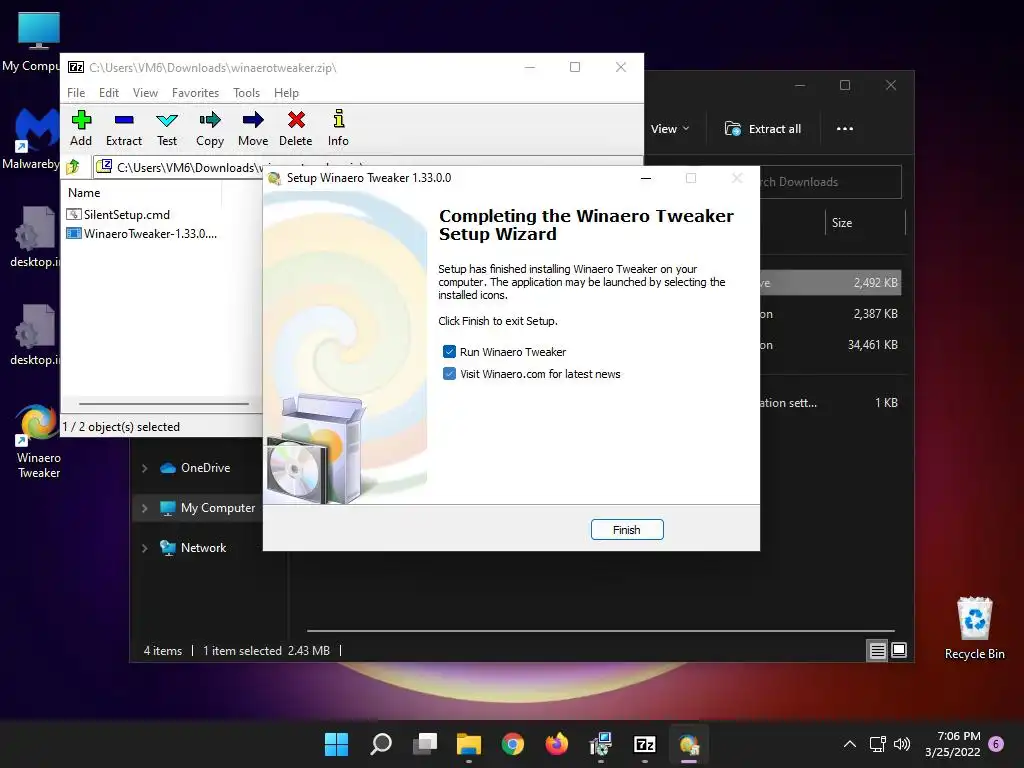The width and height of the screenshot is (1024, 768).
Task: Open the 7-Zip Help menu
Action: point(286,93)
